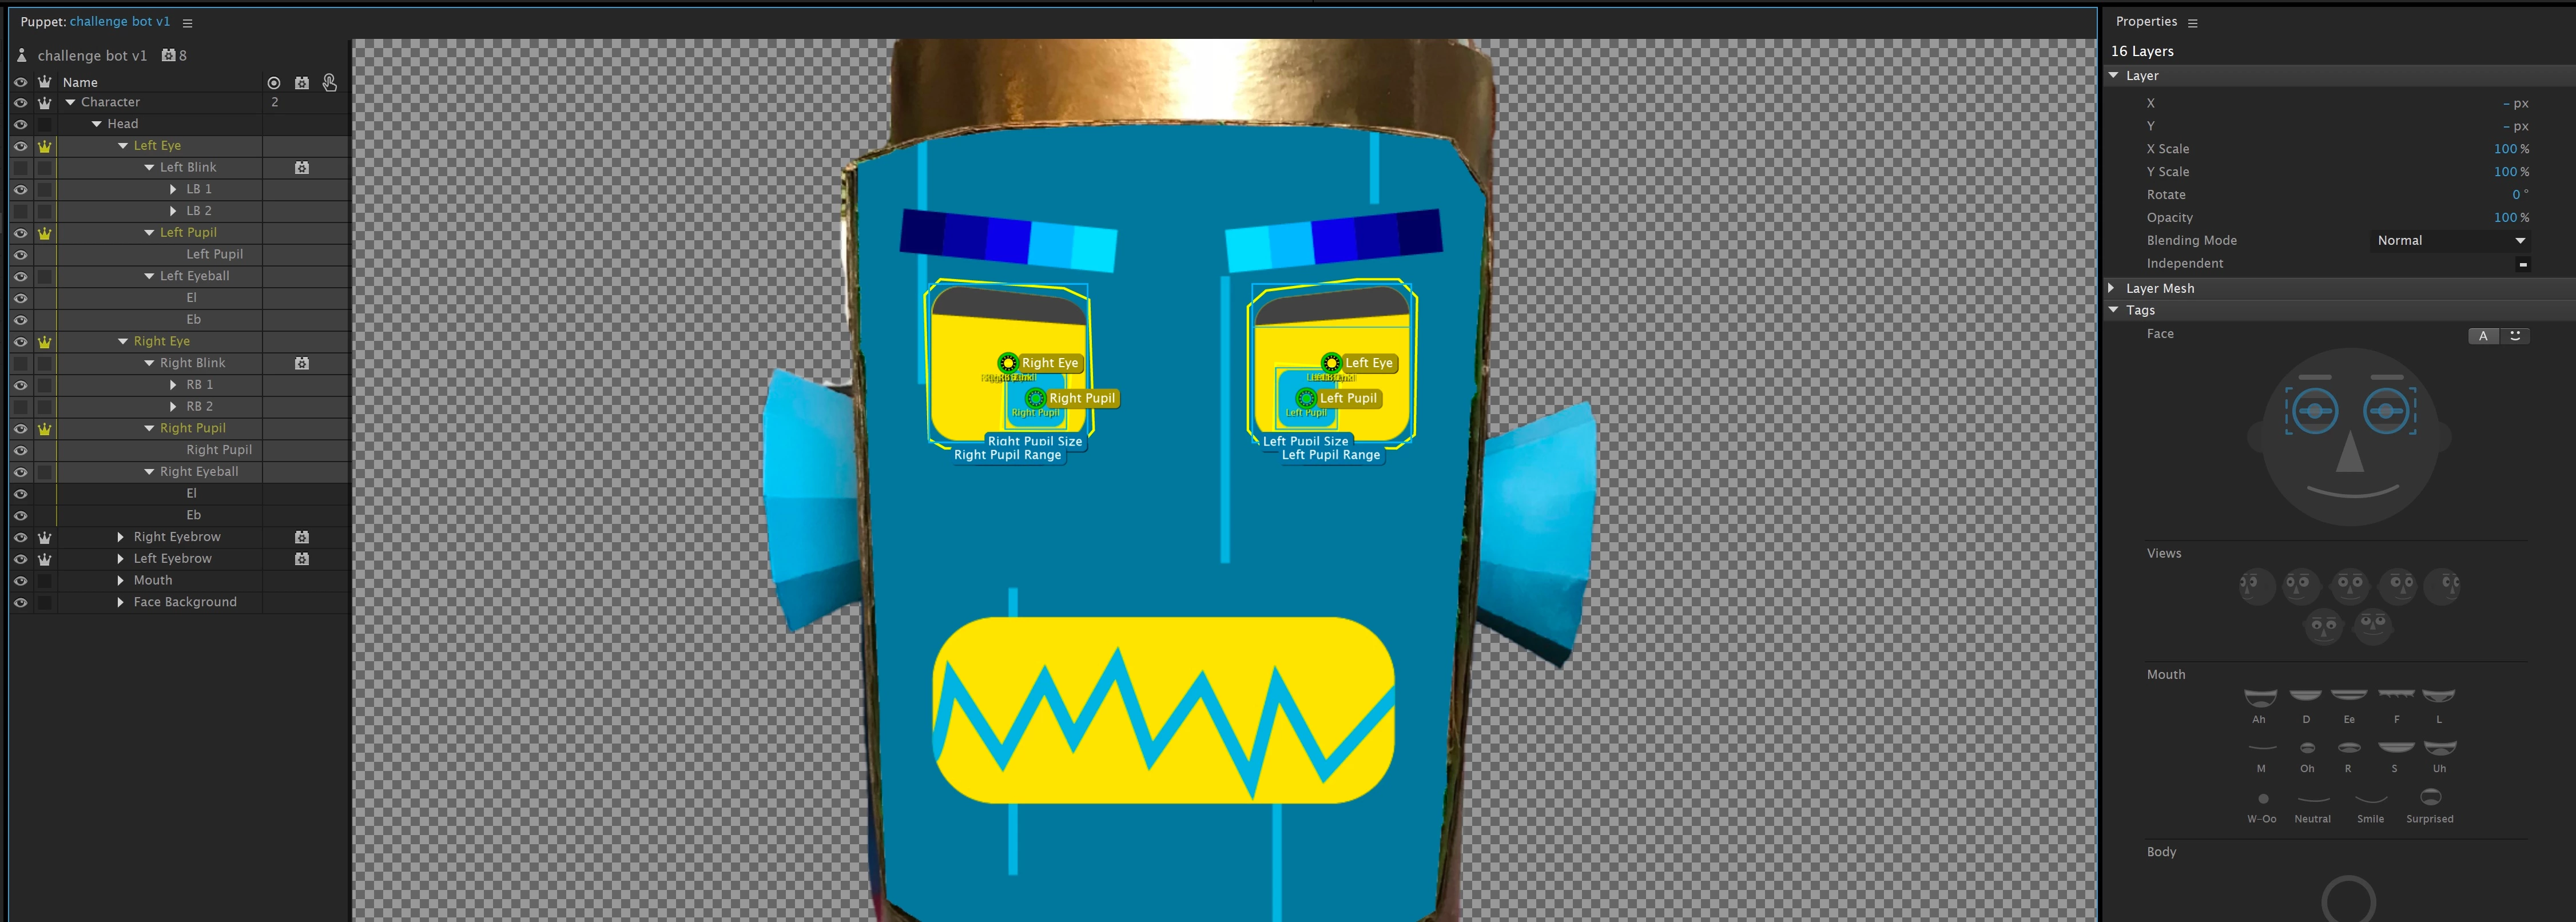Click Right Eyebrow behavior icon

302,537
